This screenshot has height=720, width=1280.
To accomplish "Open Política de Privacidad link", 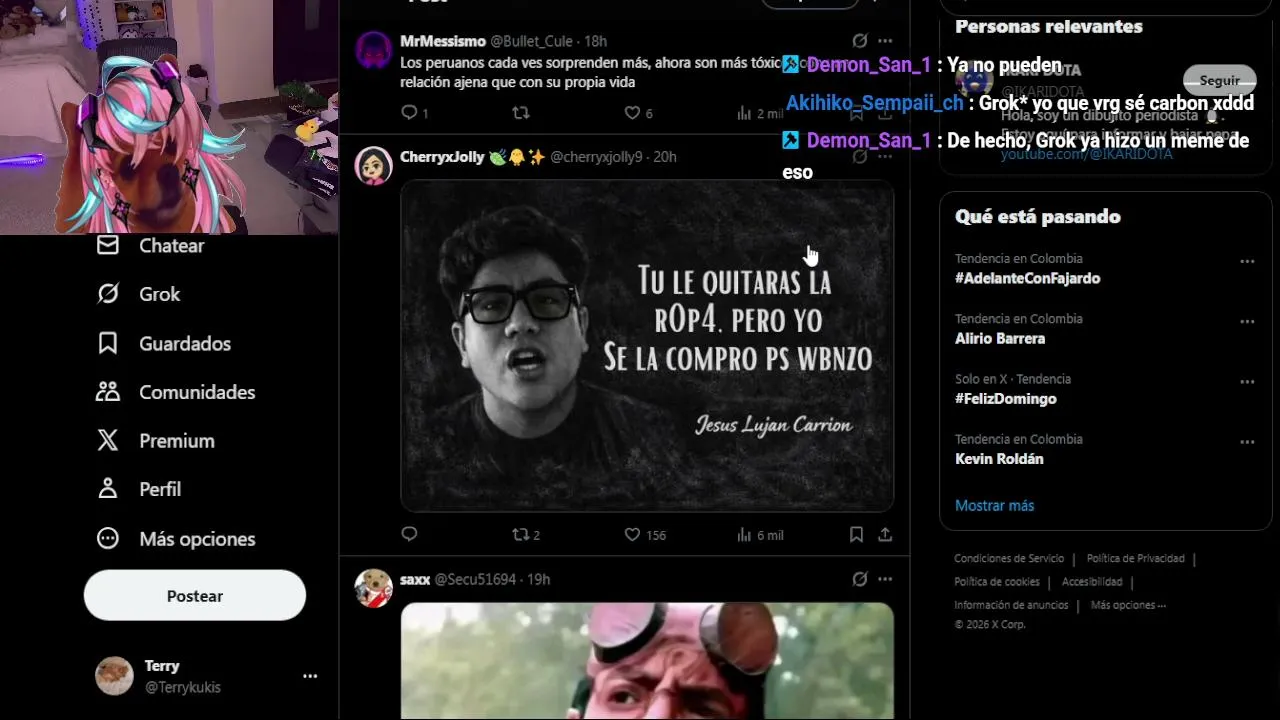I will (1135, 558).
